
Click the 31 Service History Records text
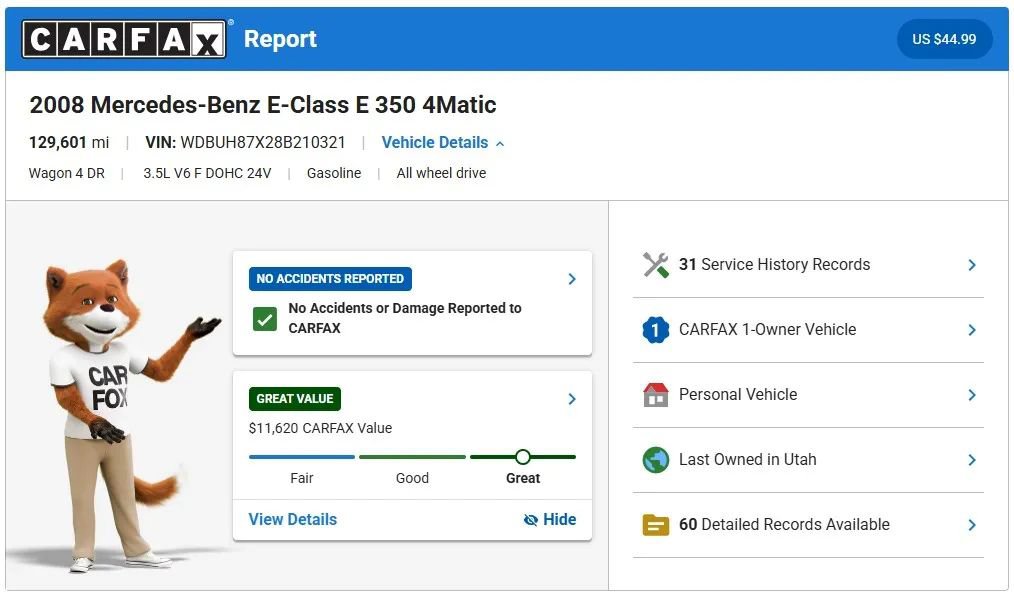click(774, 265)
